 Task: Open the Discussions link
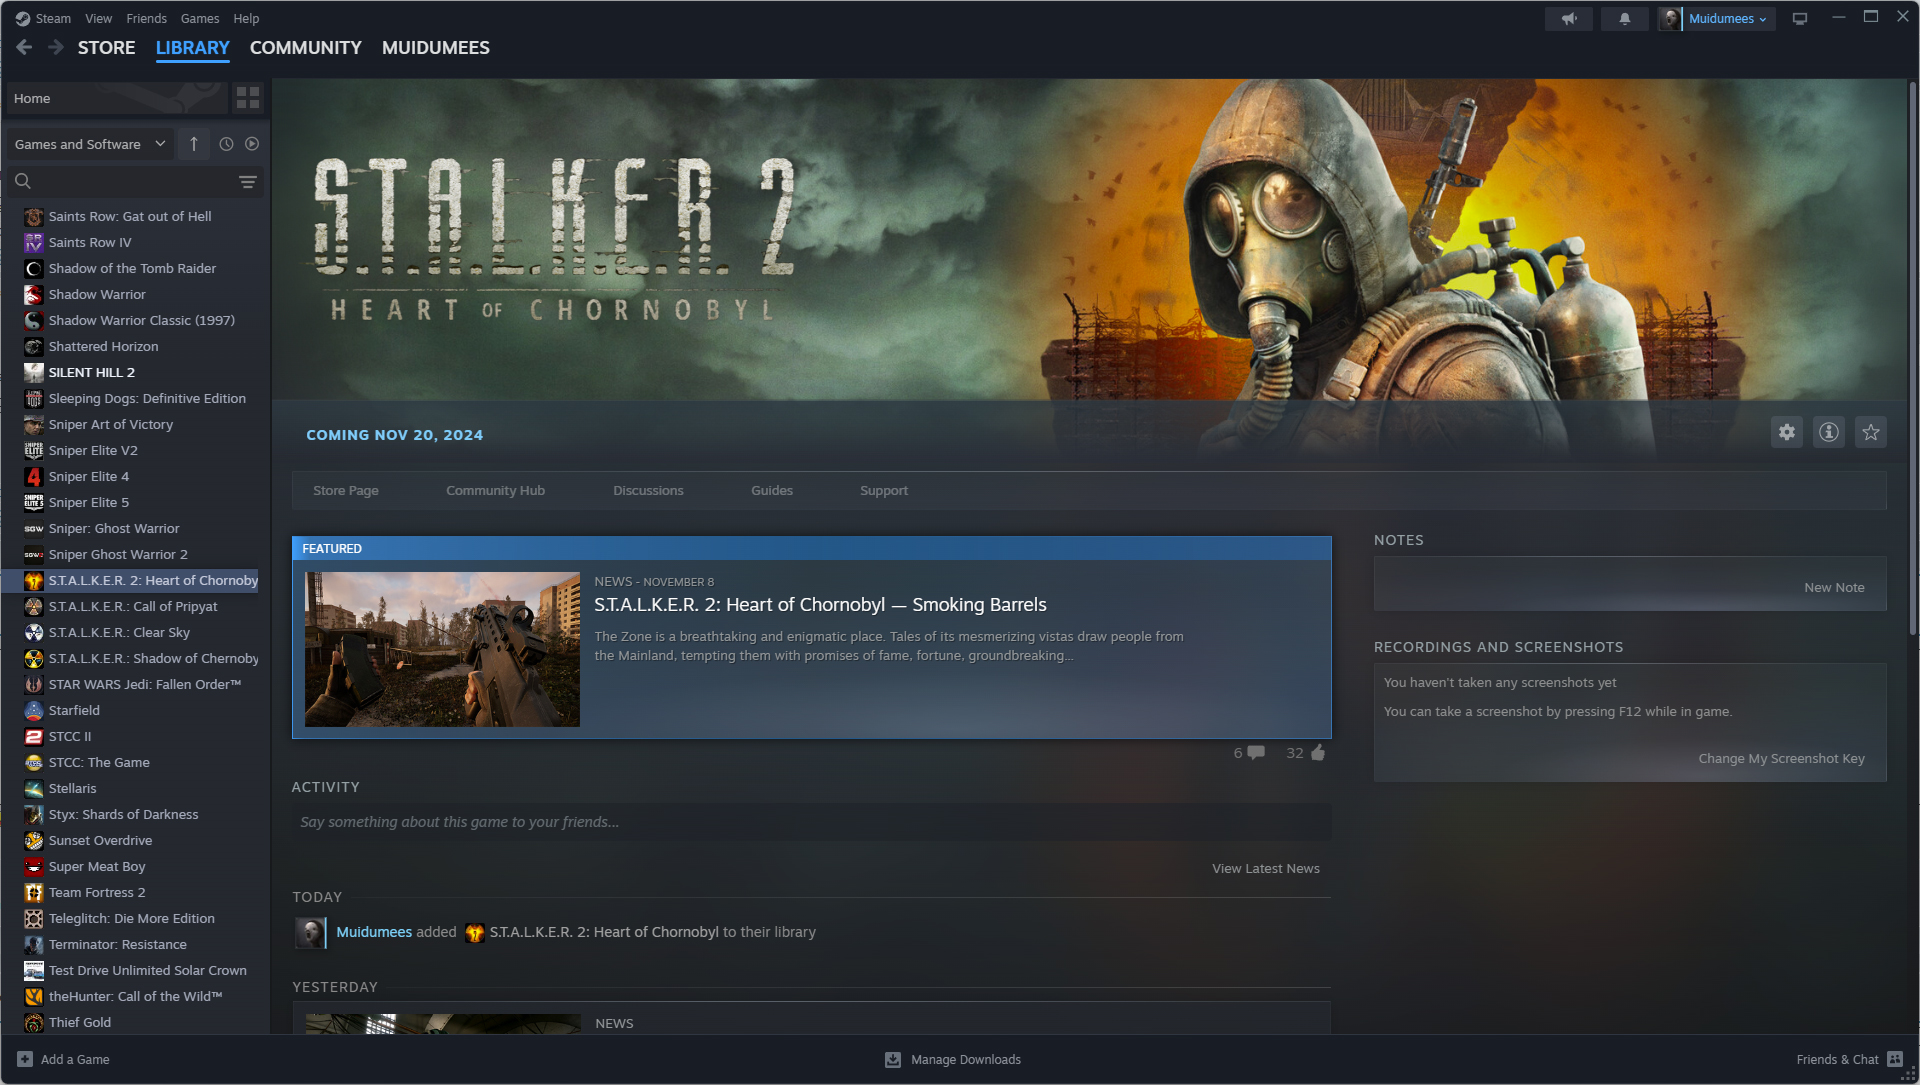click(x=649, y=491)
